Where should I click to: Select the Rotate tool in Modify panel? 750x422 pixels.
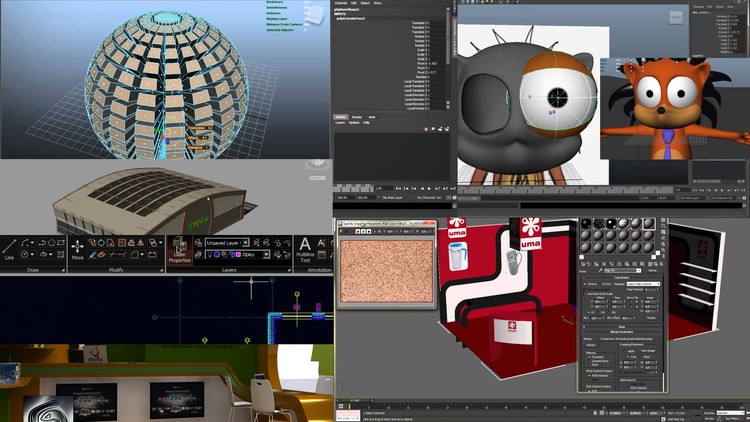[101, 243]
